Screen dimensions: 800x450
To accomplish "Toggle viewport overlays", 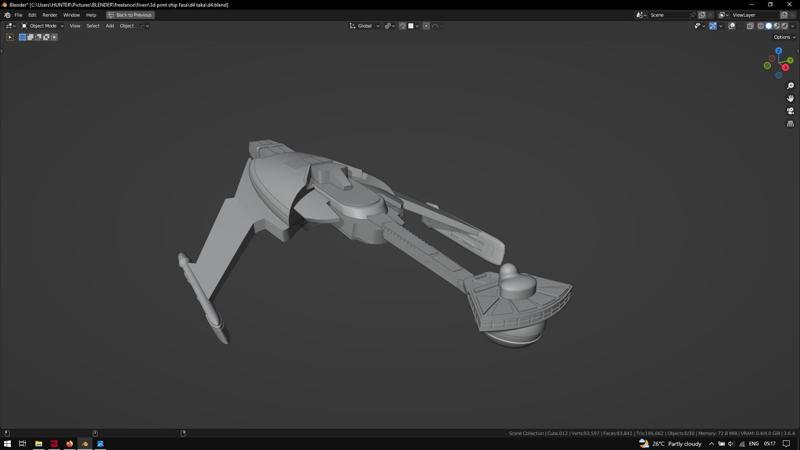I will click(732, 26).
